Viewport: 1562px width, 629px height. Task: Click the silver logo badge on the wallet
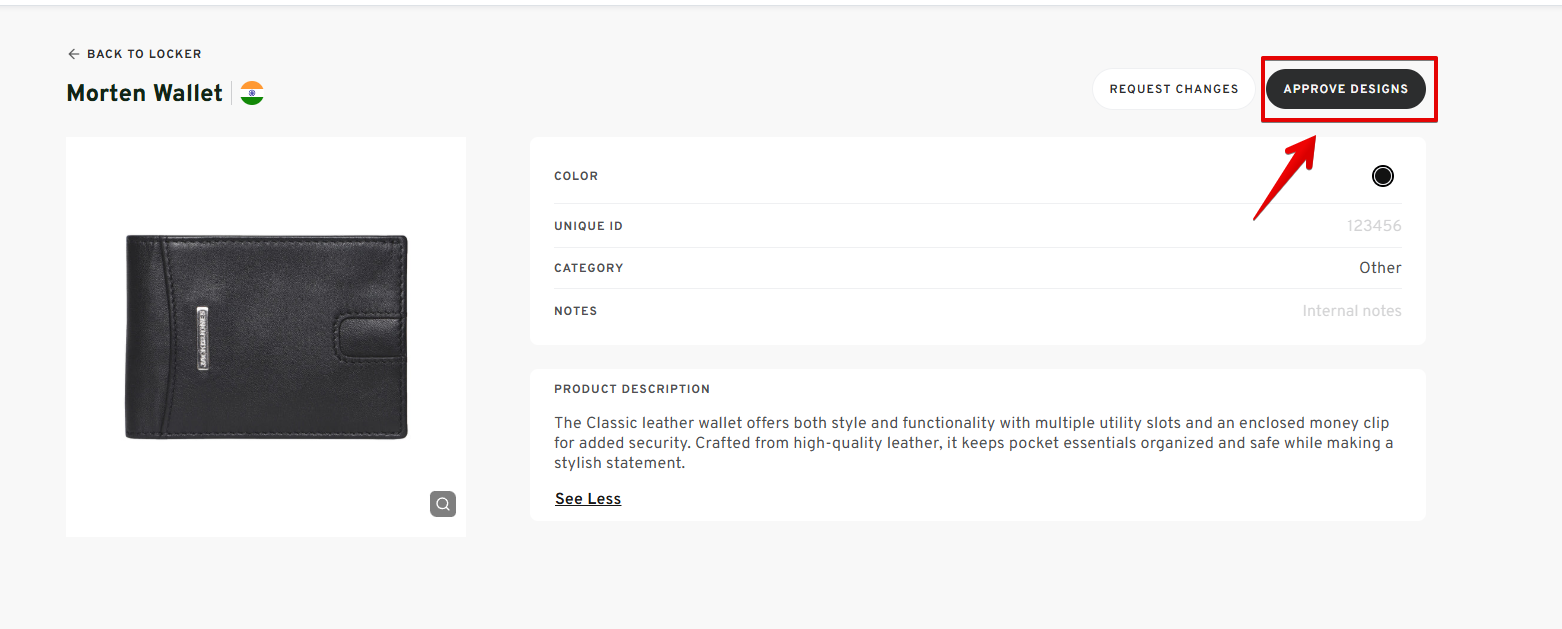coord(203,339)
